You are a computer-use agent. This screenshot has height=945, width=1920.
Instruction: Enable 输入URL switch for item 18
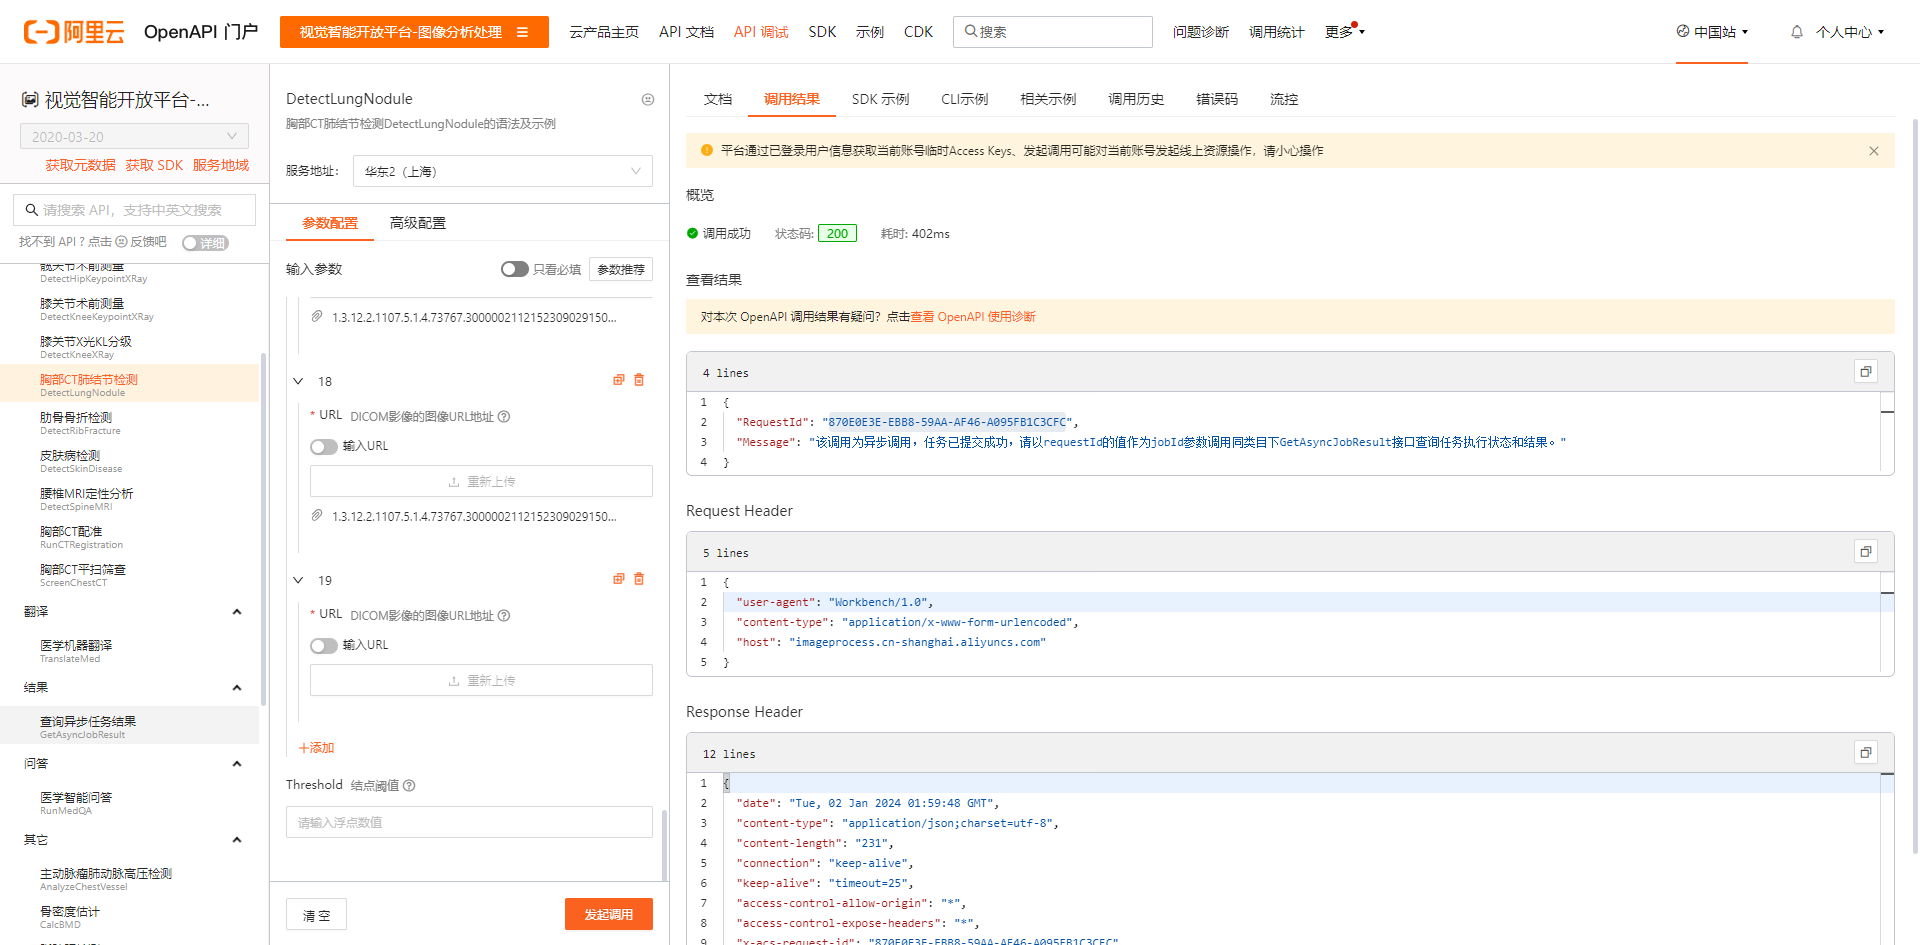(x=323, y=446)
